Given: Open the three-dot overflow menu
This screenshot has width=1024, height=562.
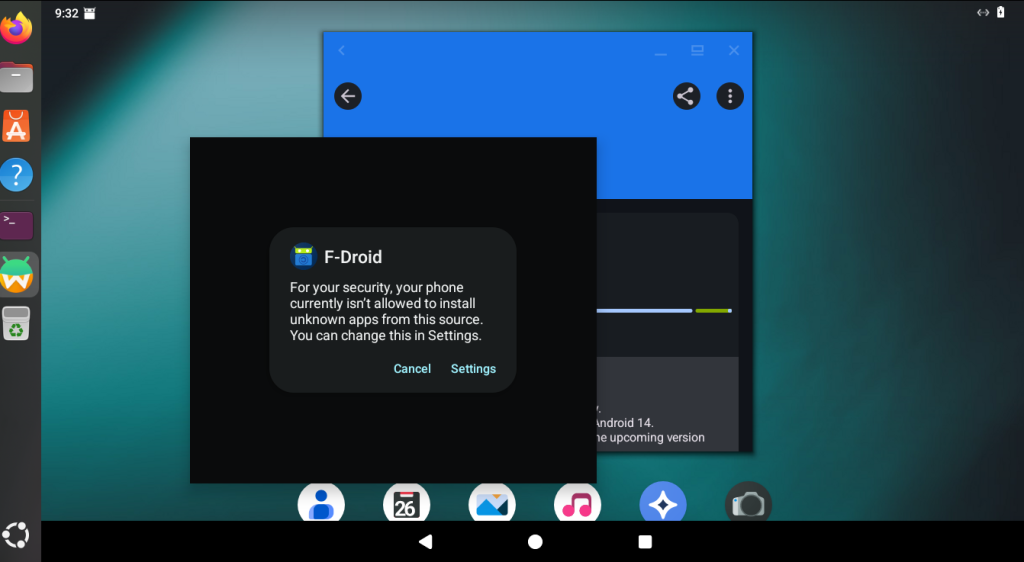Looking at the screenshot, I should coord(731,96).
